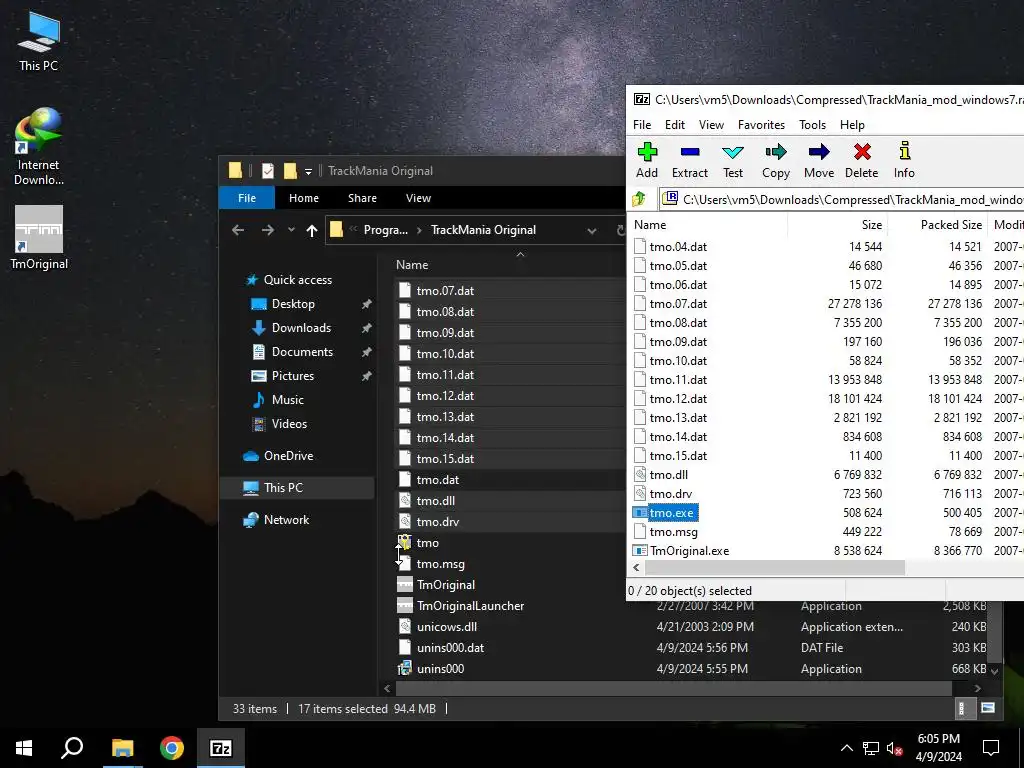This screenshot has height=768, width=1024.
Task: Go forward in File Explorer
Action: pos(268,230)
